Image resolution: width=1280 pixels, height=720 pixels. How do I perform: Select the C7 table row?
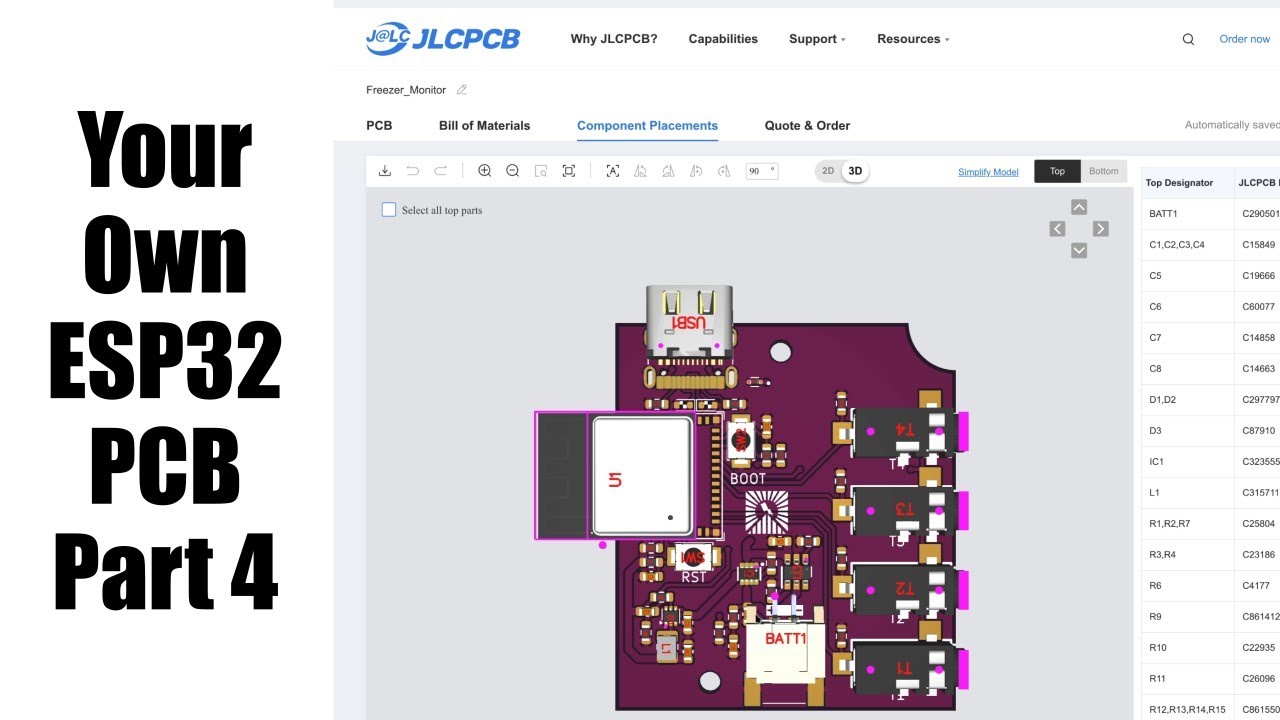[1211, 338]
